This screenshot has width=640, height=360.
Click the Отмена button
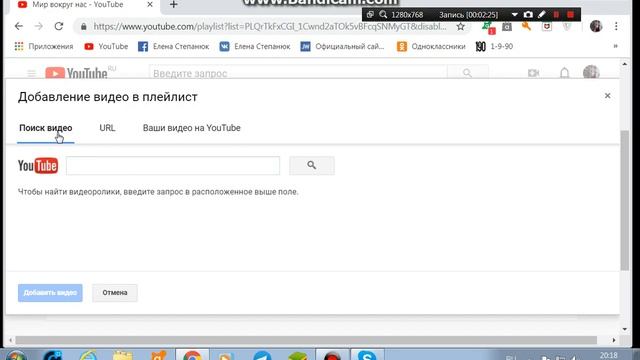click(x=115, y=293)
